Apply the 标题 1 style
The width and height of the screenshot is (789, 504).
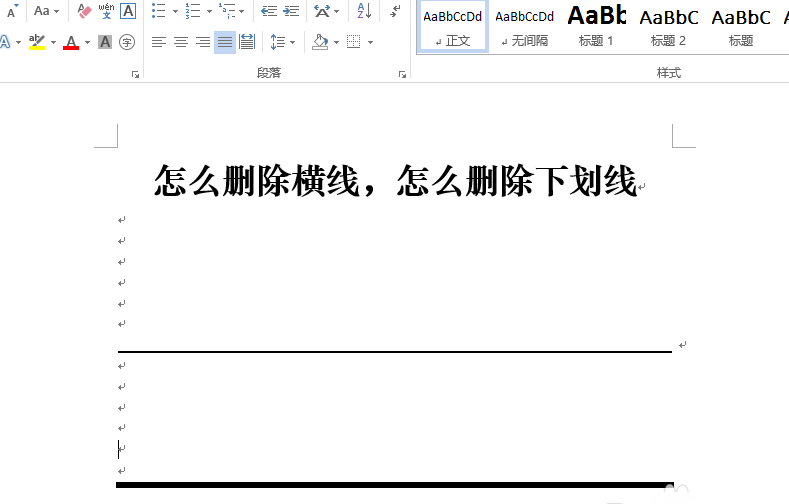pos(596,27)
